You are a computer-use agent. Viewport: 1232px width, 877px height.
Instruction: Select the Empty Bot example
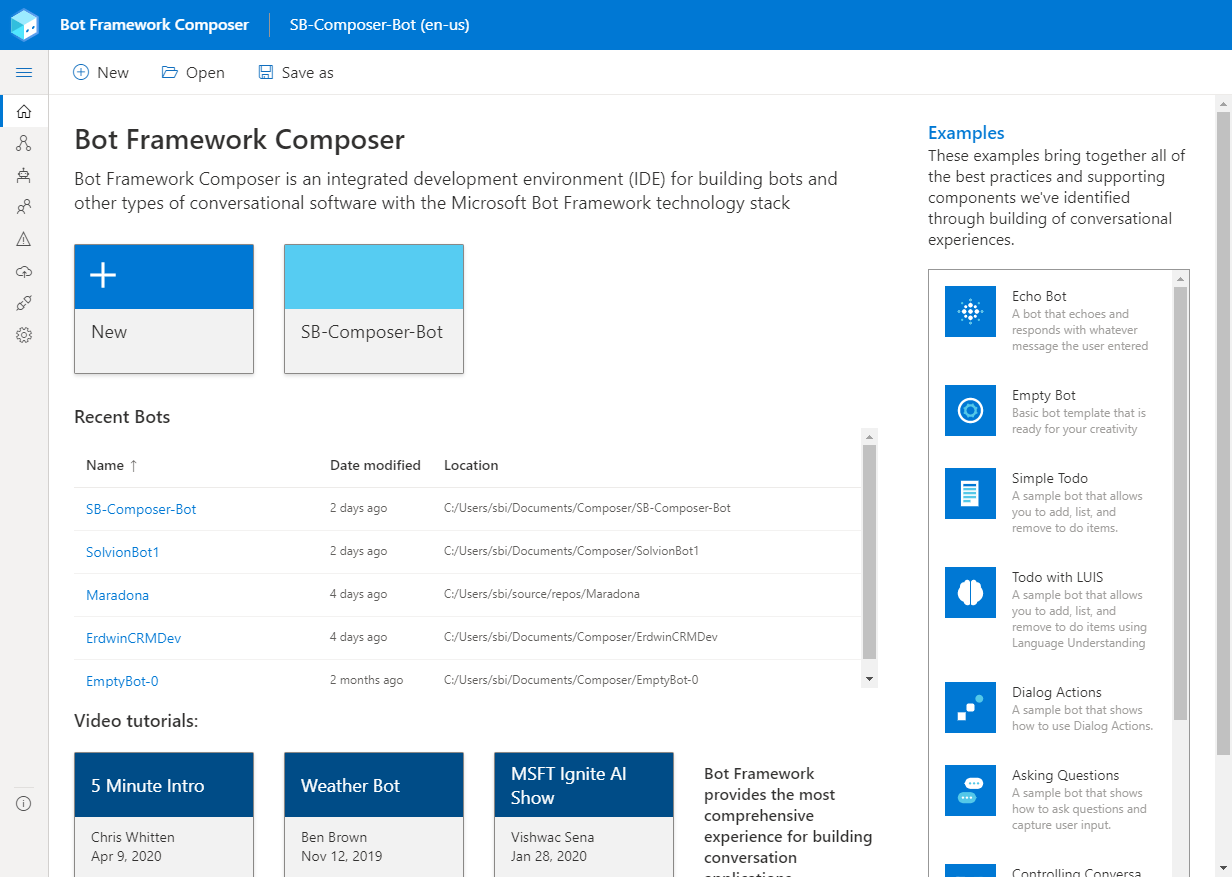click(1050, 411)
